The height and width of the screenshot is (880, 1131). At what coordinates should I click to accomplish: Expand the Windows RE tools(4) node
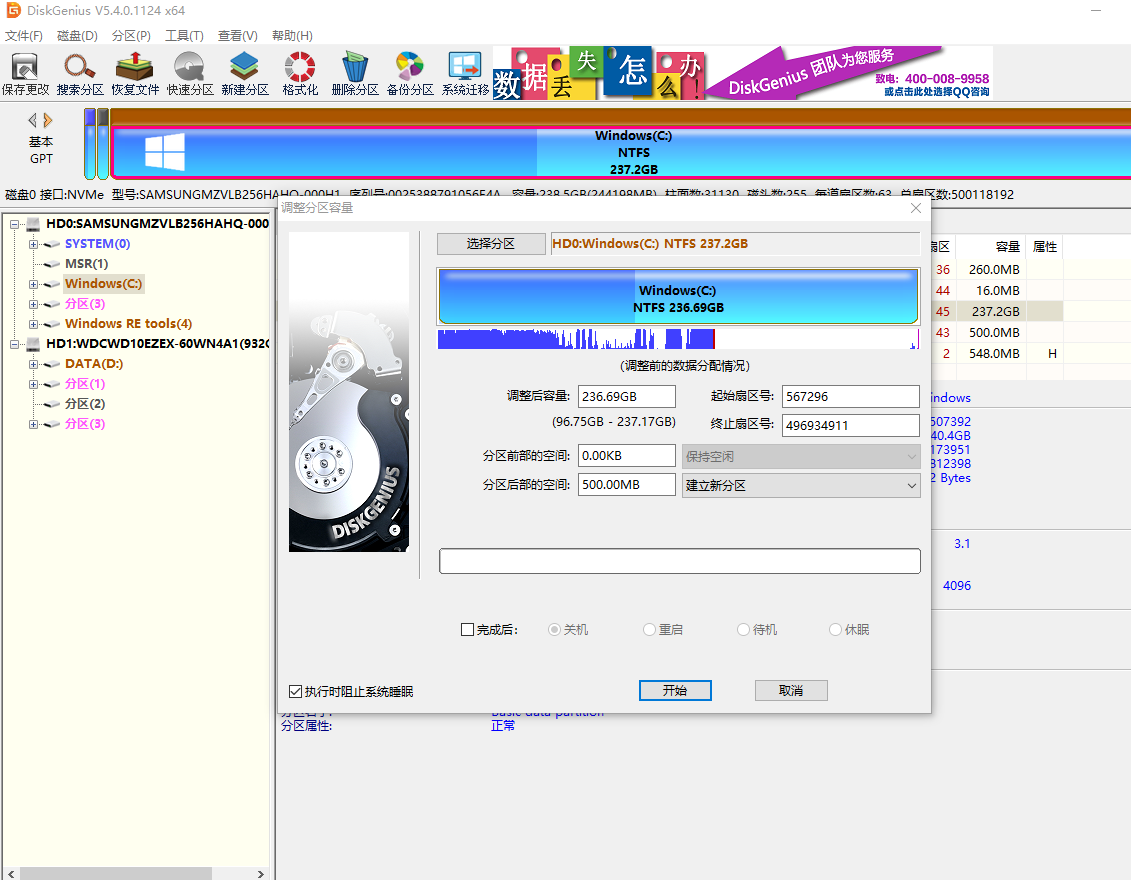33,325
